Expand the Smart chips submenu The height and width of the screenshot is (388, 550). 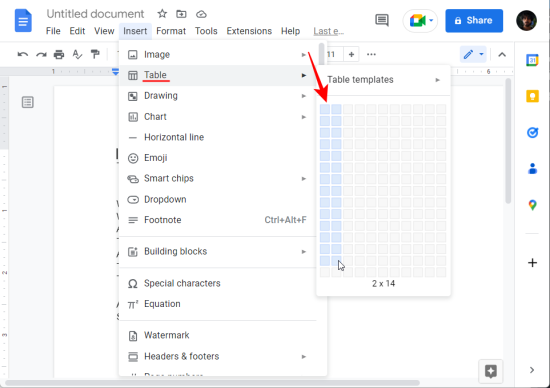[217, 179]
